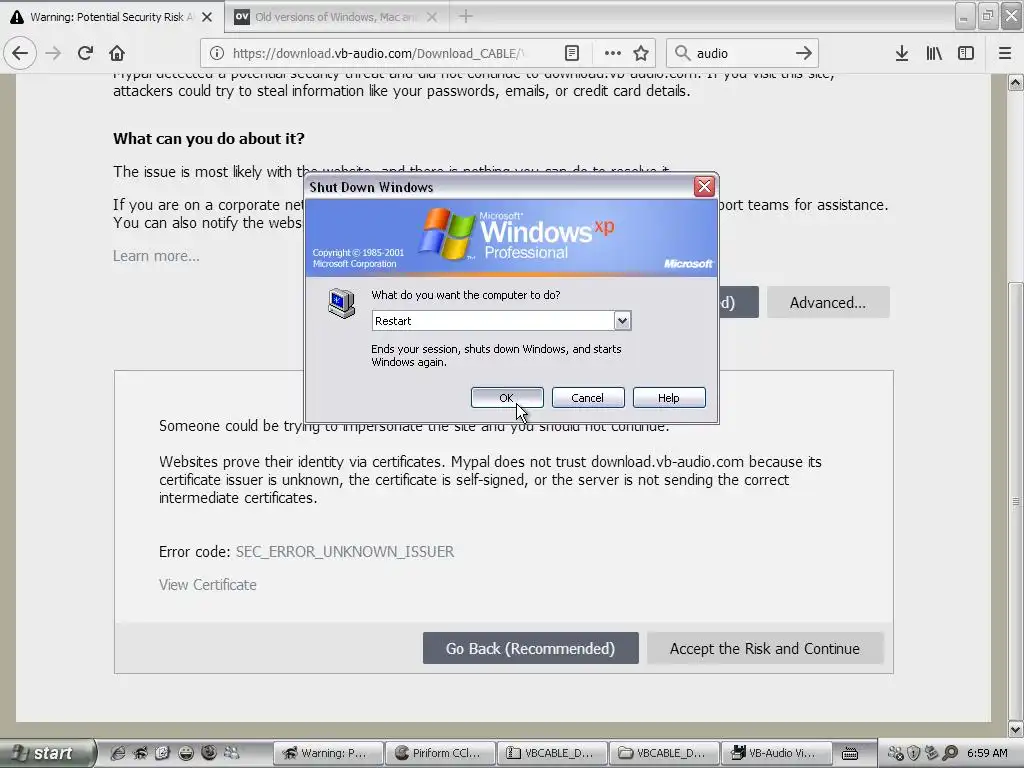1024x768 pixels.
Task: Open a new tab with plus icon
Action: [x=466, y=16]
